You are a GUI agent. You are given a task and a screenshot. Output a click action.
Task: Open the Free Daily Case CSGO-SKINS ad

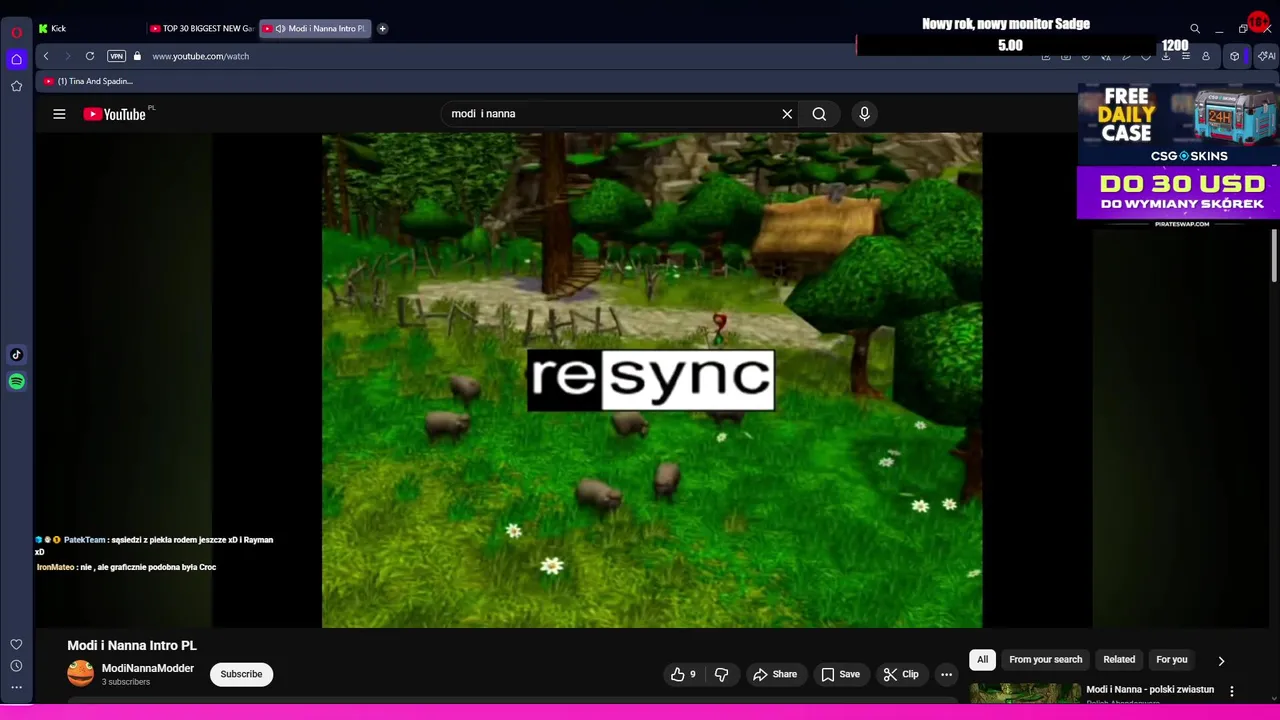(1178, 124)
